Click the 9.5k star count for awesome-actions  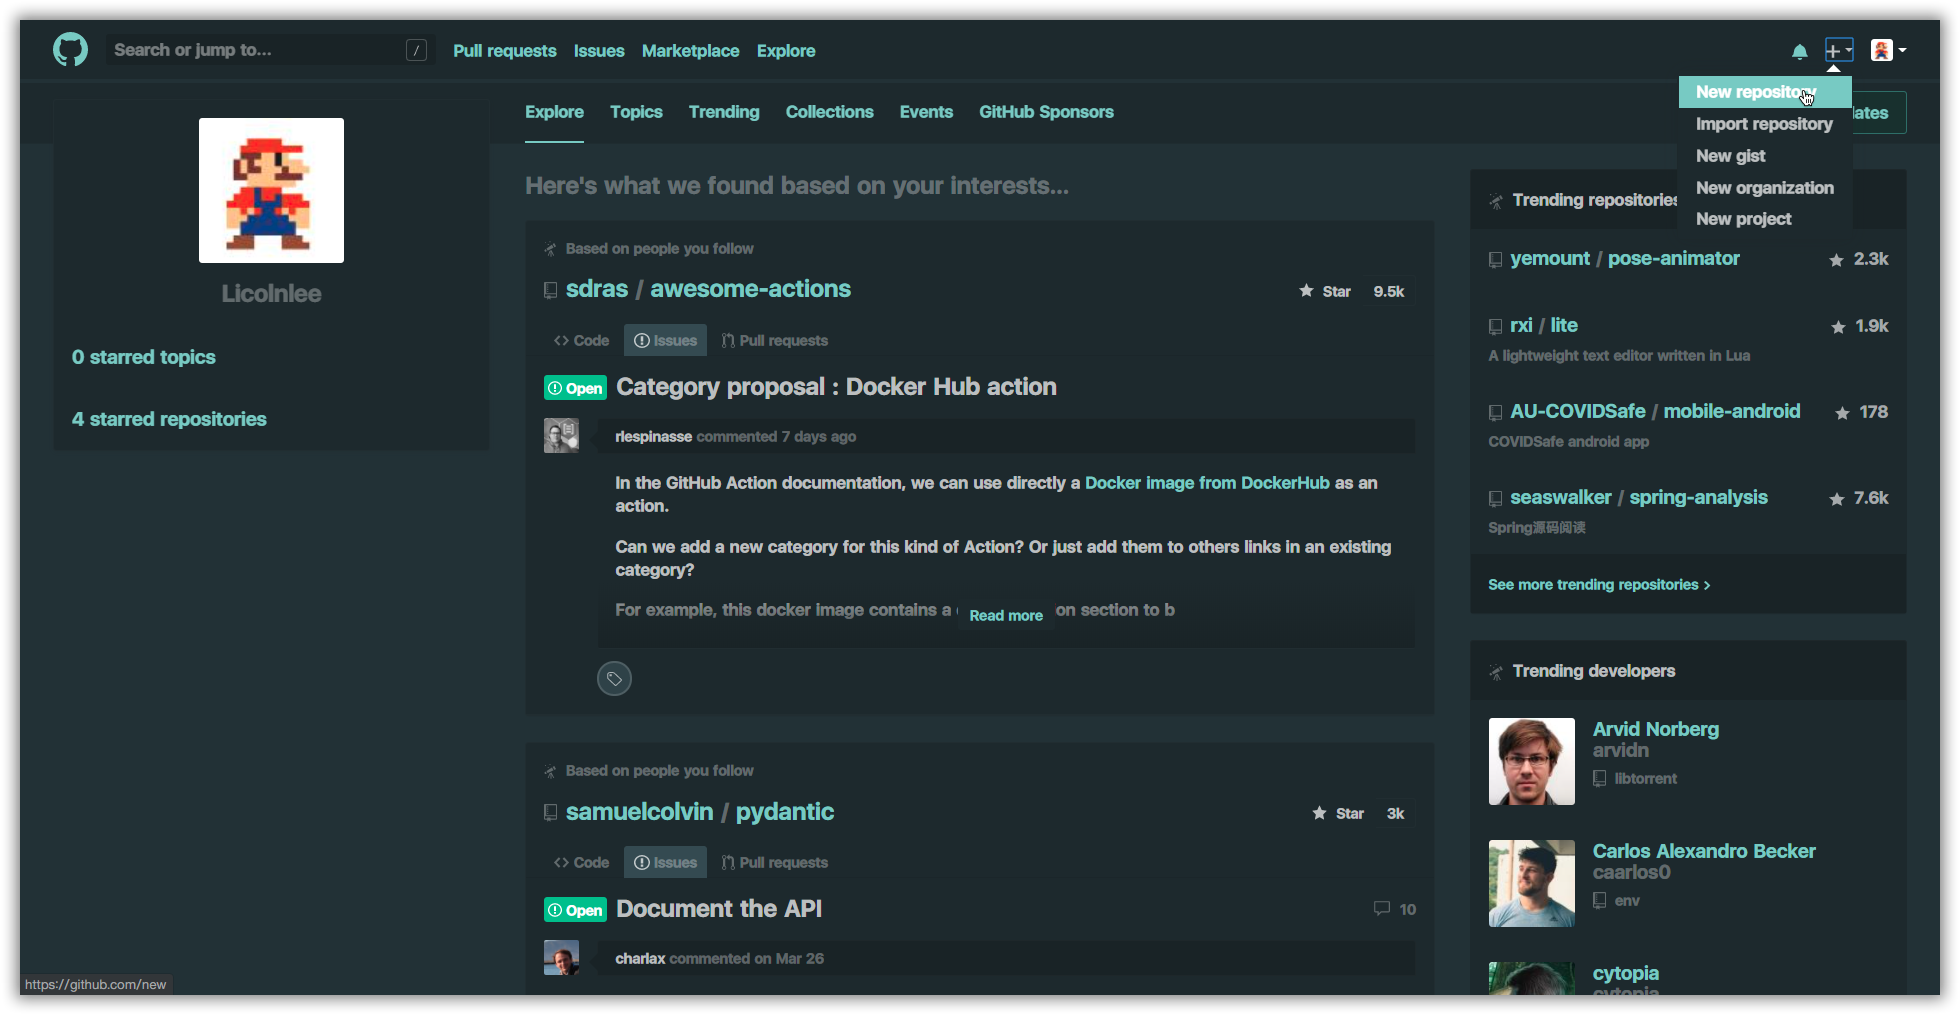[x=1388, y=291]
